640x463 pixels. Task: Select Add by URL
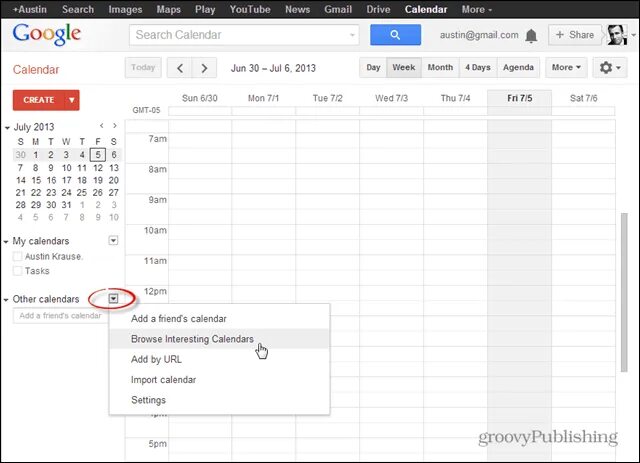tap(219, 359)
